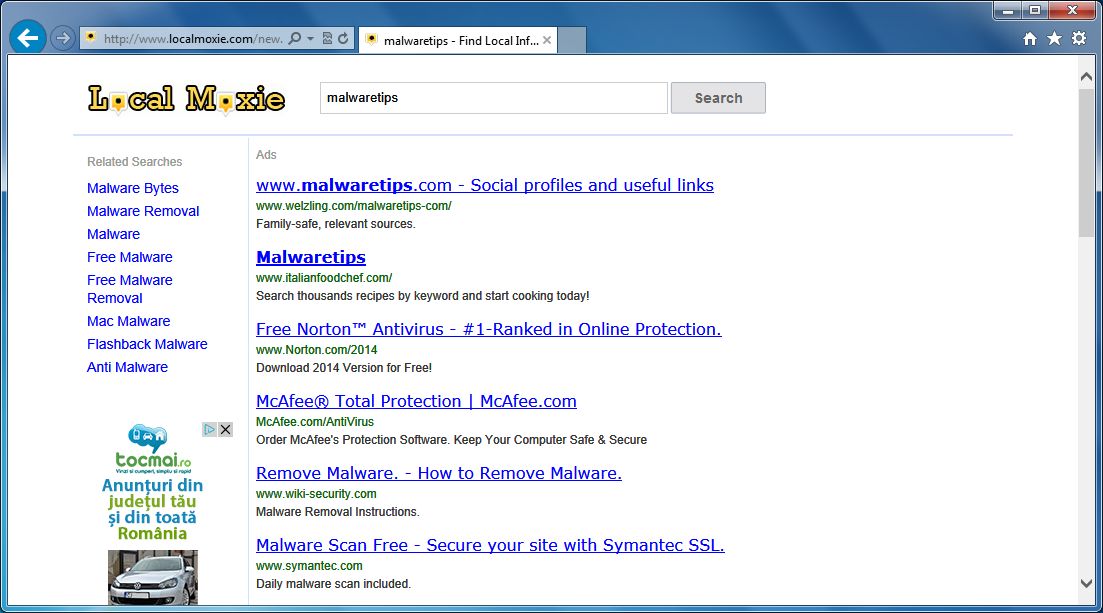The width and height of the screenshot is (1103, 613).
Task: Open the plain Malware related search
Action: 113,234
